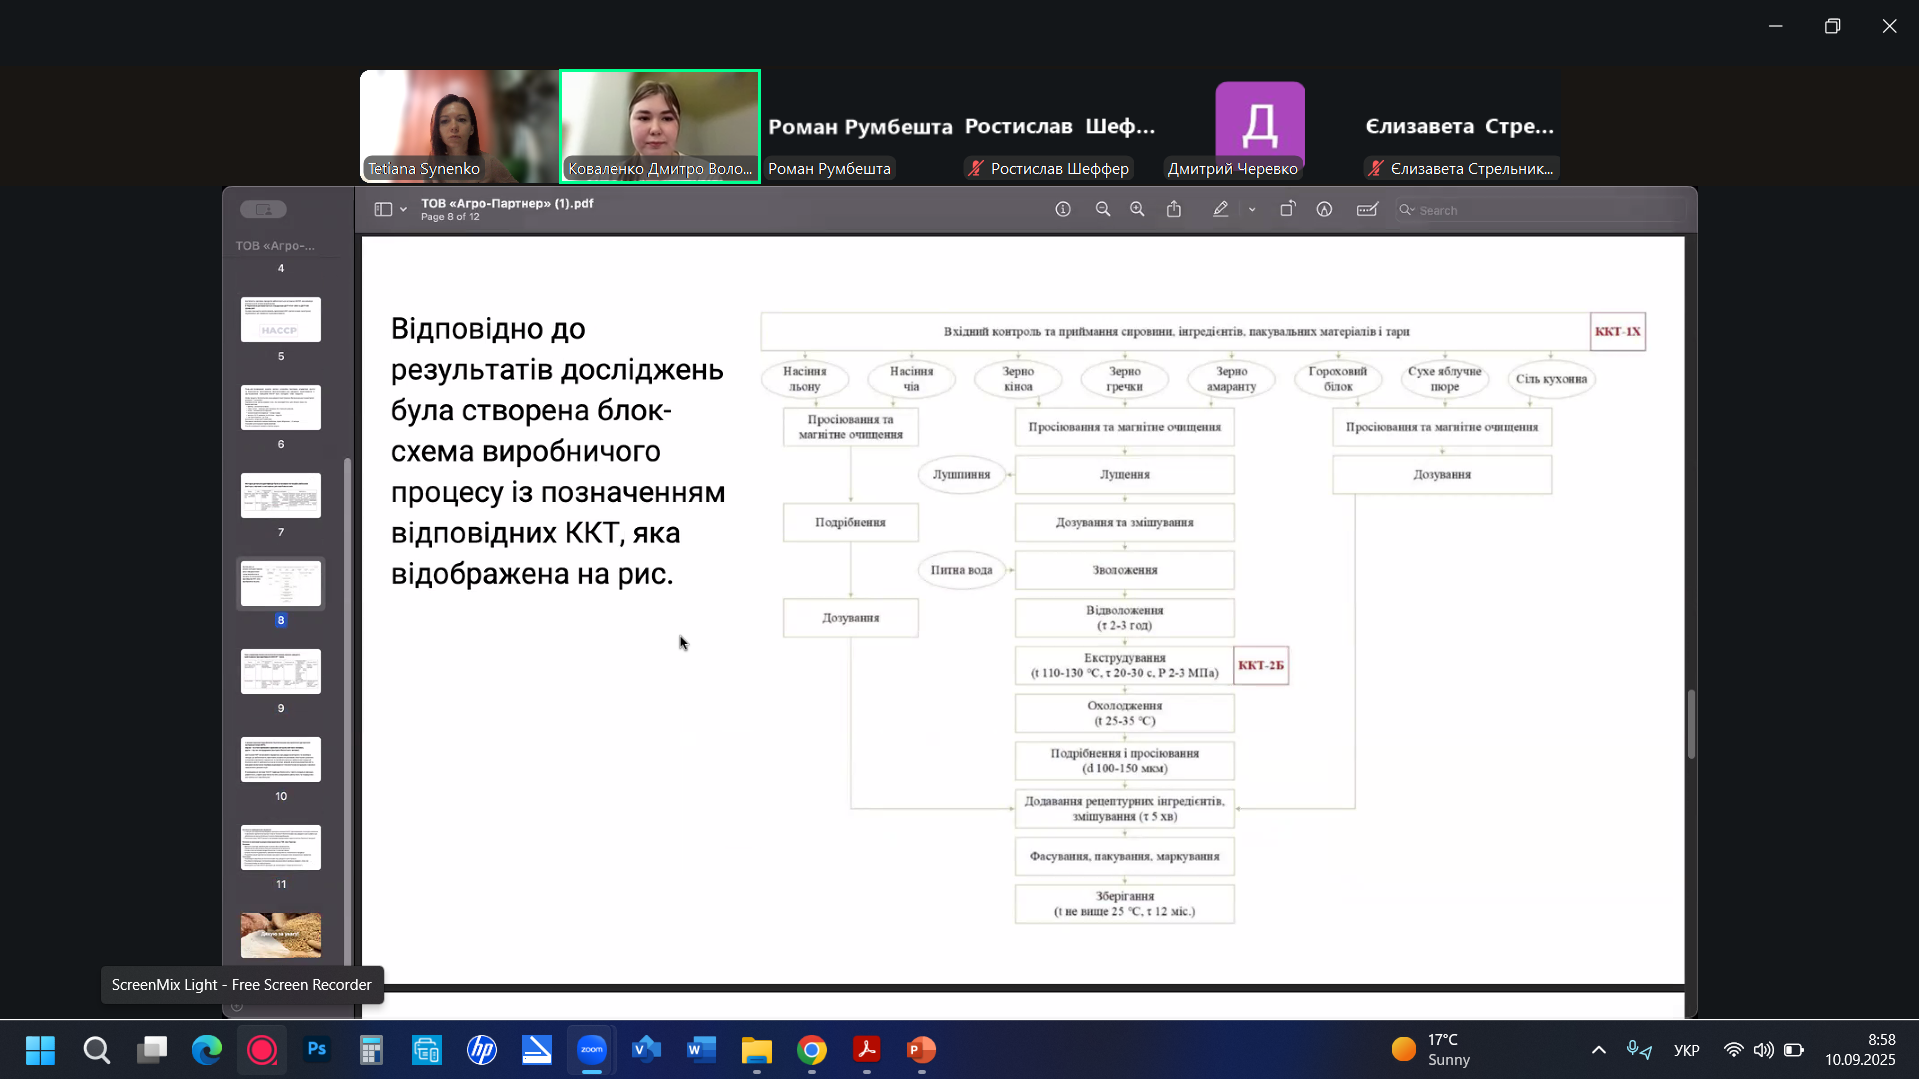Select the highlight pen tool
Screen dimensions: 1919x1079
click(1221, 209)
